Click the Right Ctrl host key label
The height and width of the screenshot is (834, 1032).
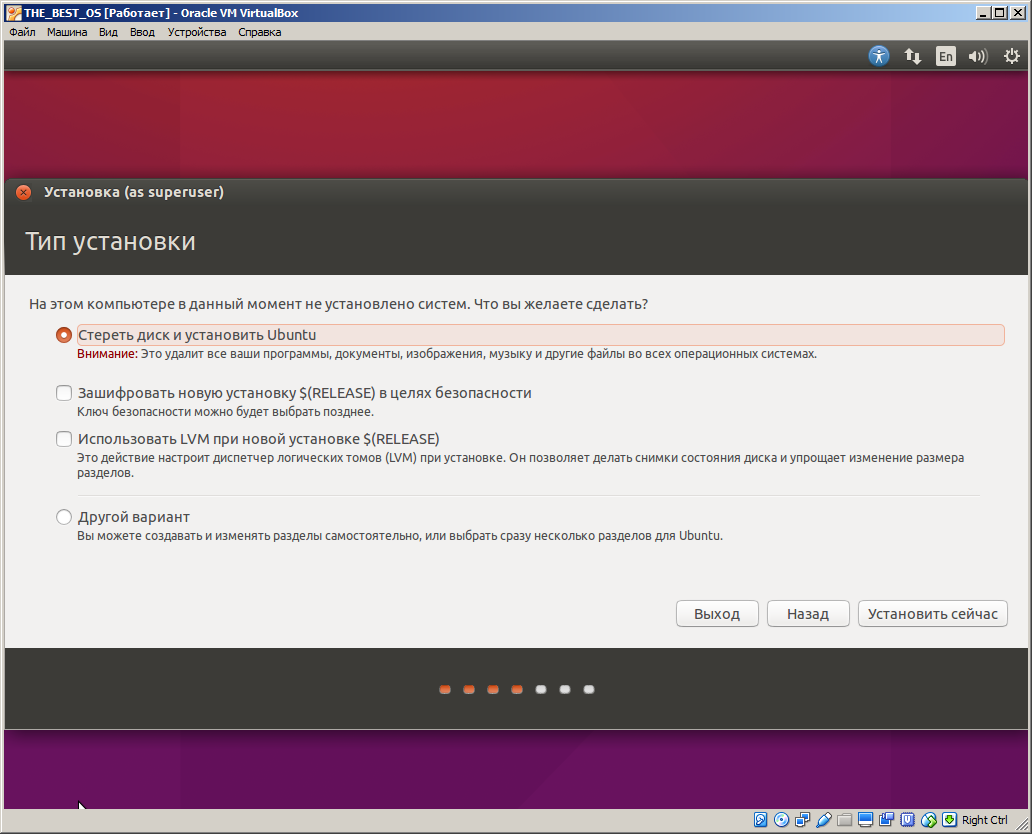point(985,820)
